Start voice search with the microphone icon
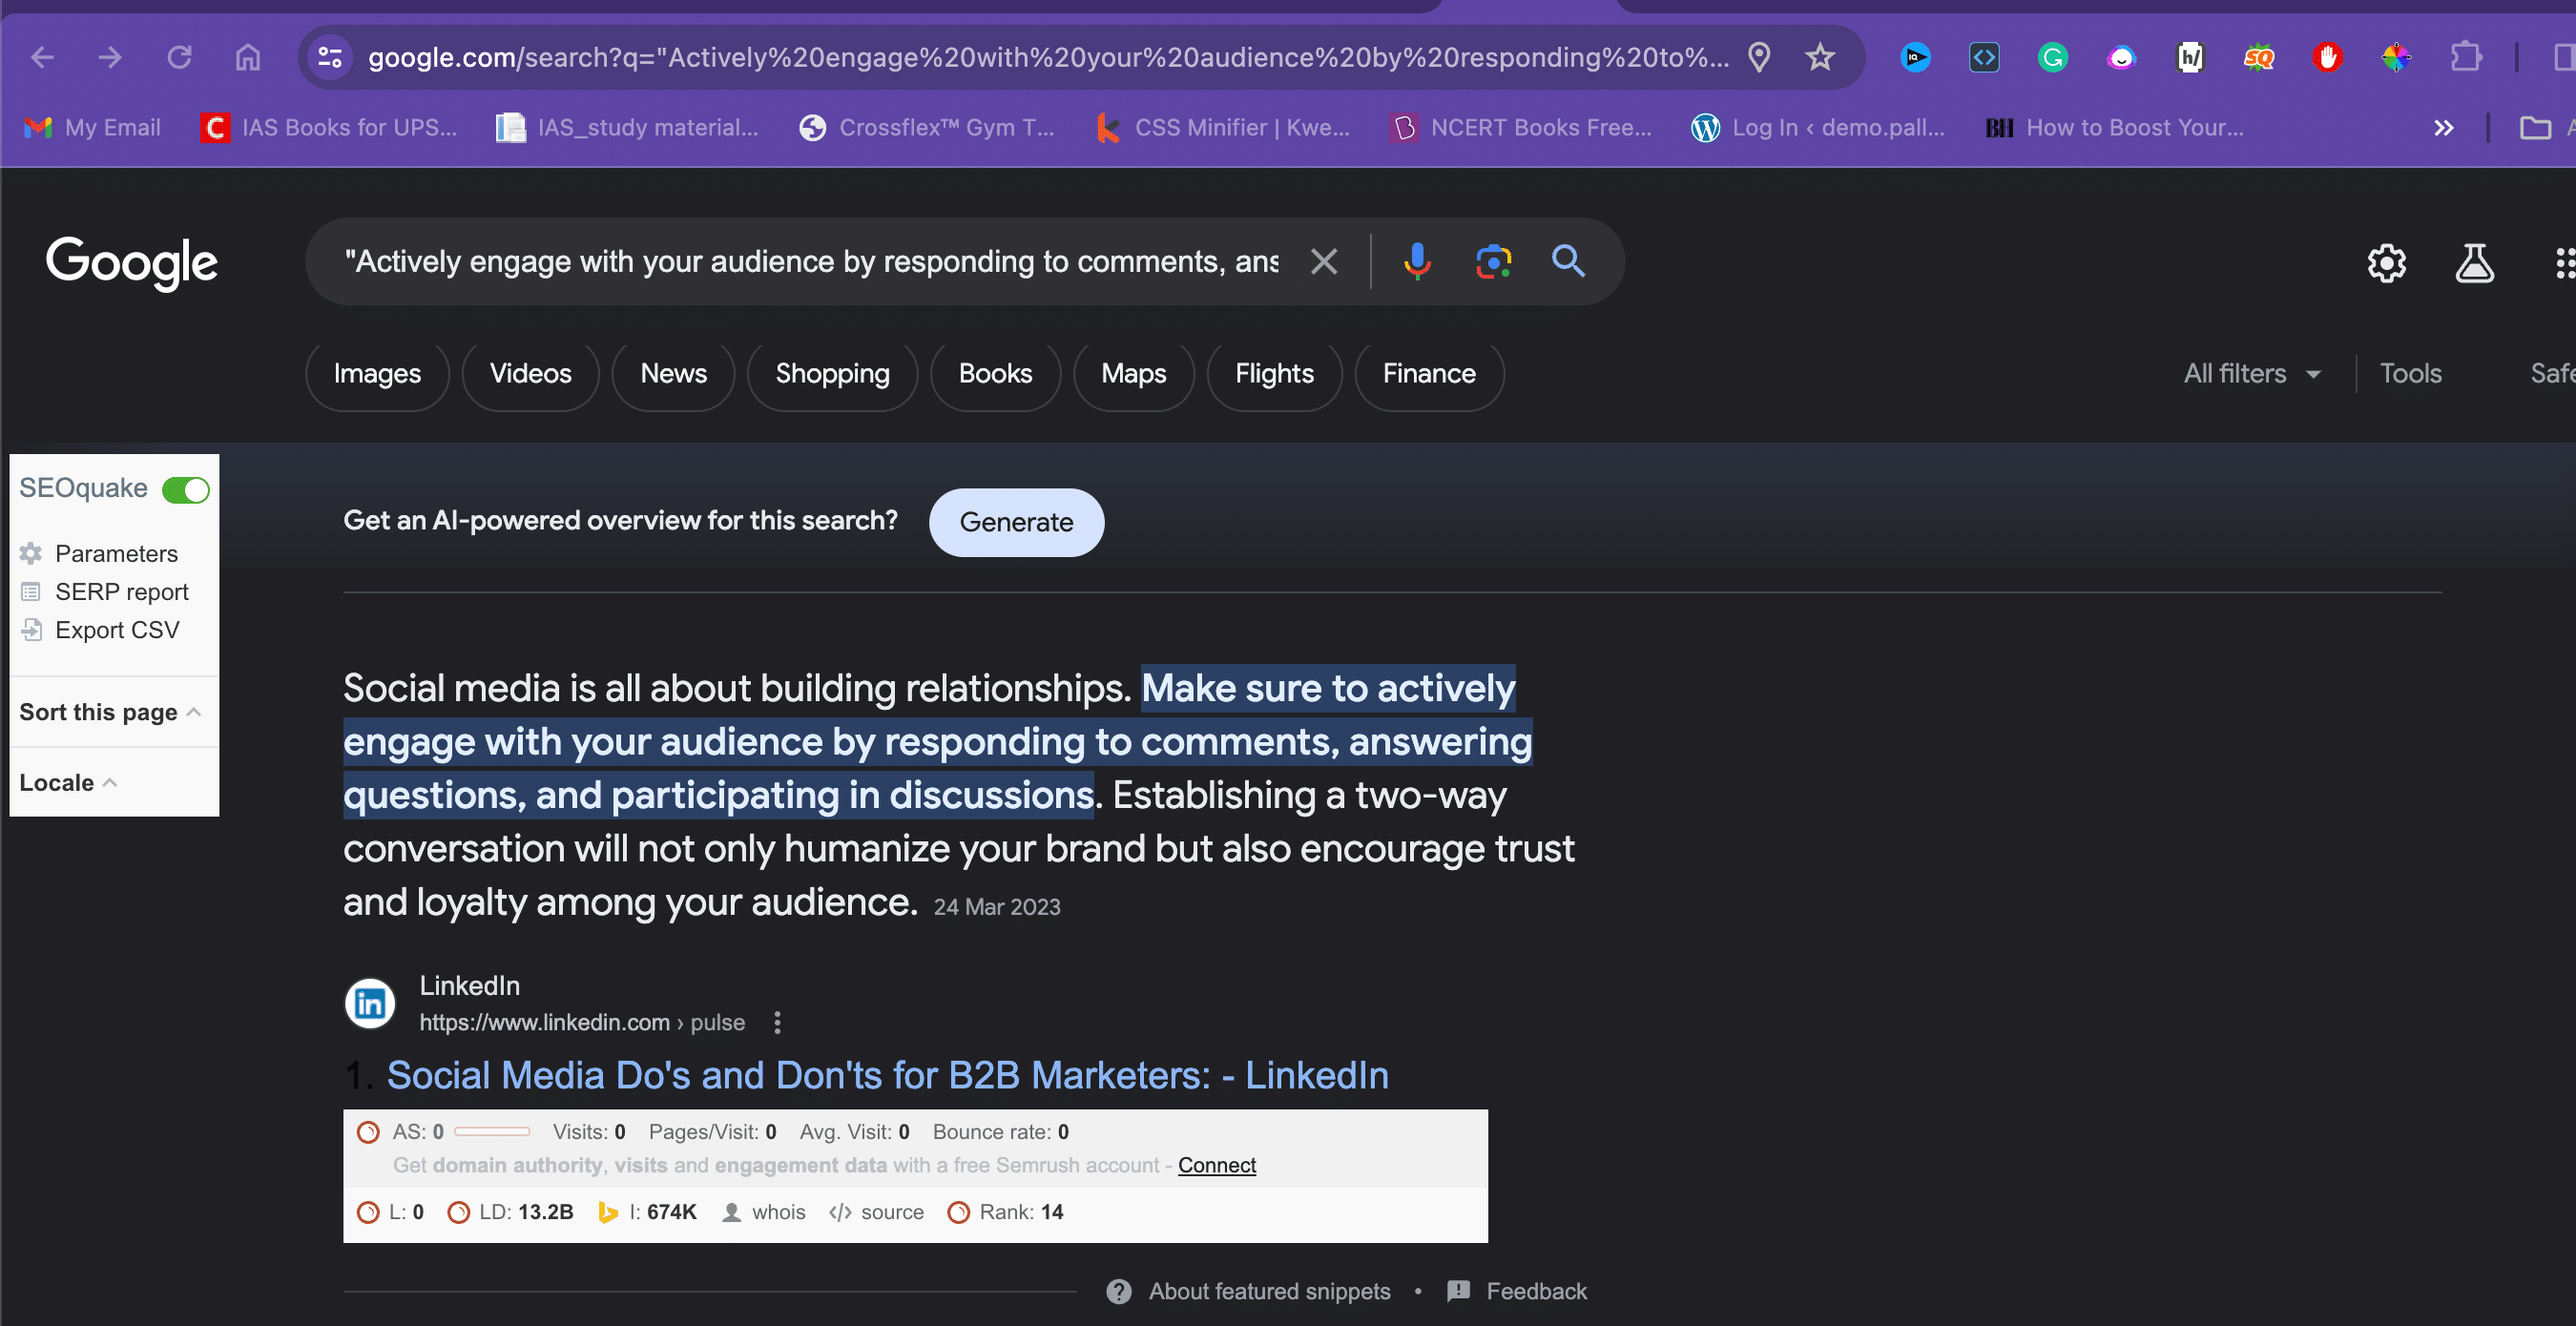Screen dimensions: 2576x1326 [1417, 262]
